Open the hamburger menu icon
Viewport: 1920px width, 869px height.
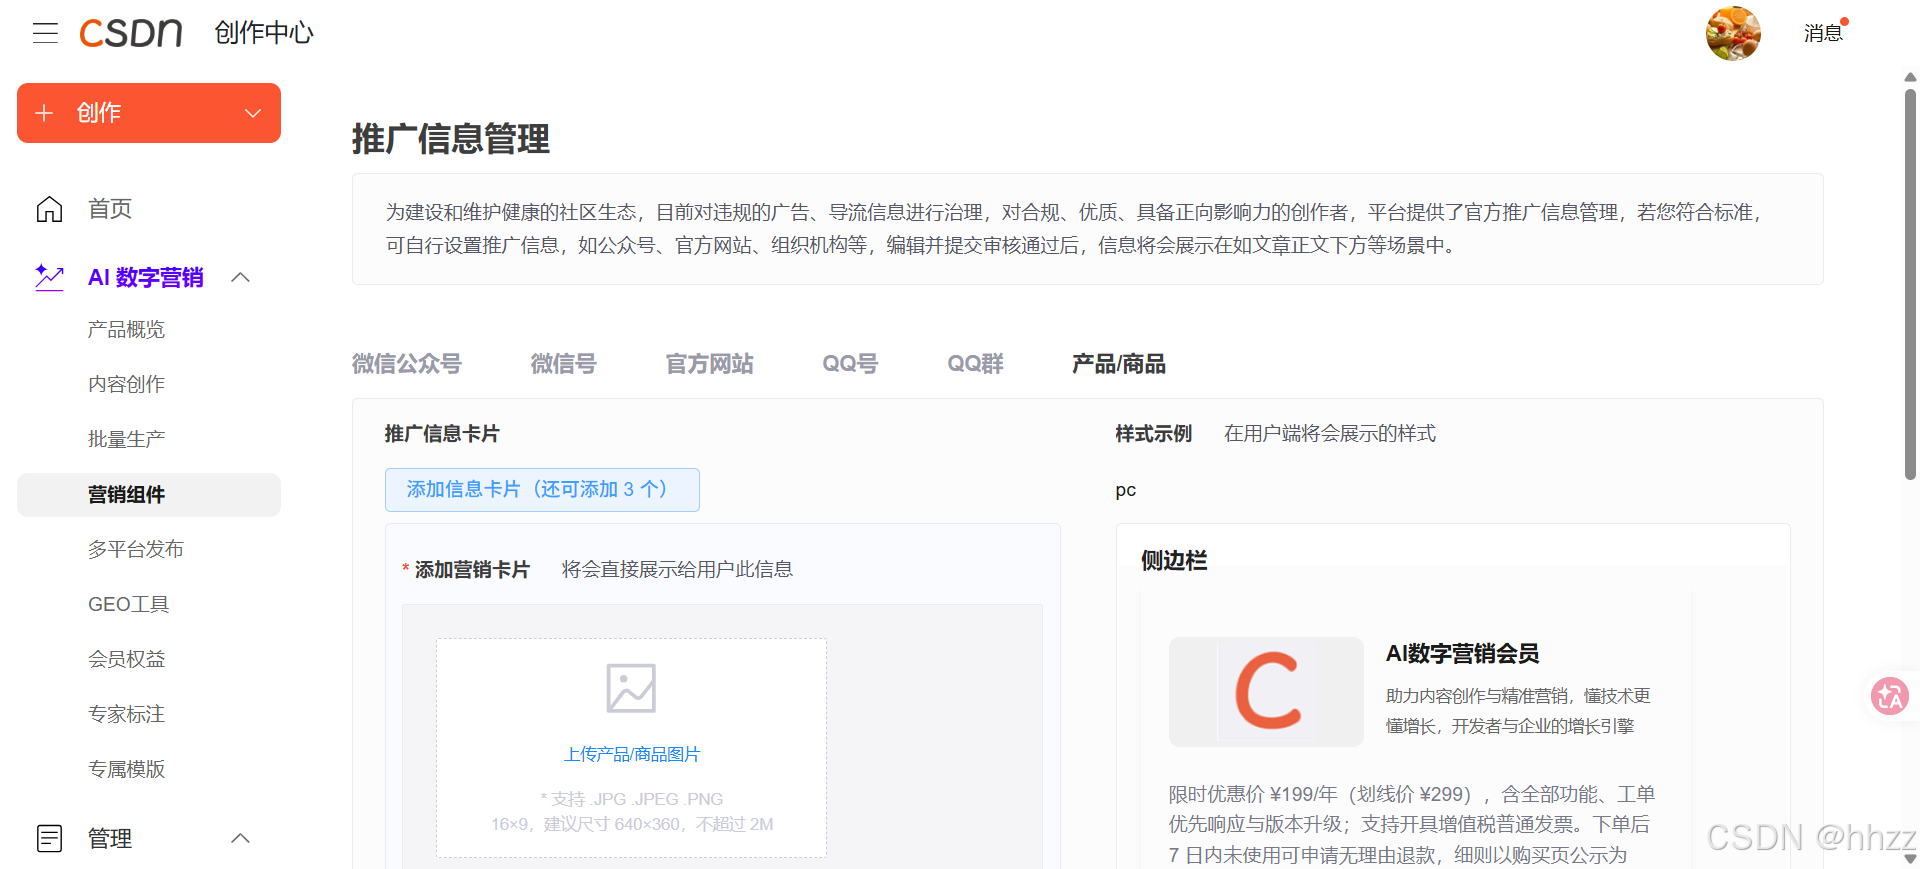coord(45,33)
